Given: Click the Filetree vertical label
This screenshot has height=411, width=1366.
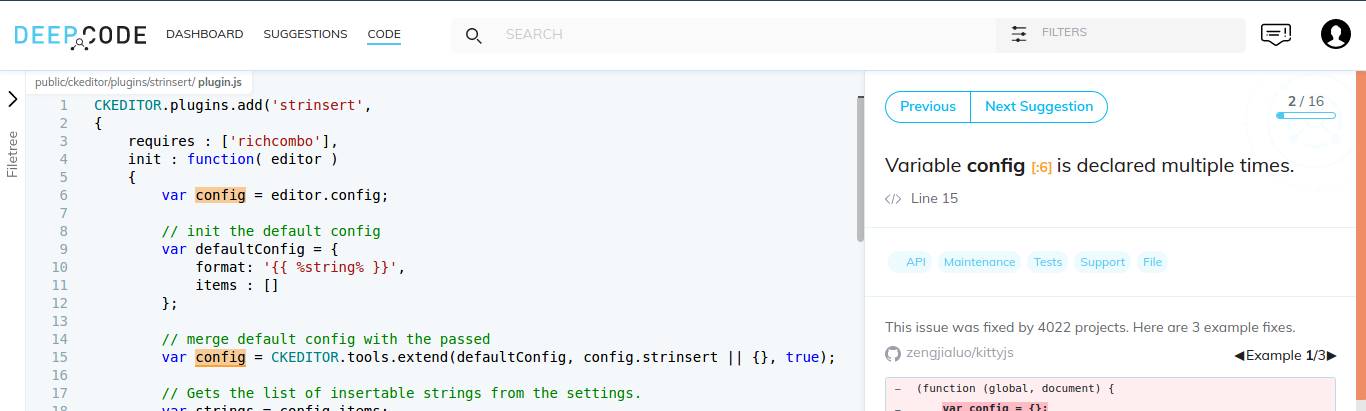Looking at the screenshot, I should (x=13, y=154).
